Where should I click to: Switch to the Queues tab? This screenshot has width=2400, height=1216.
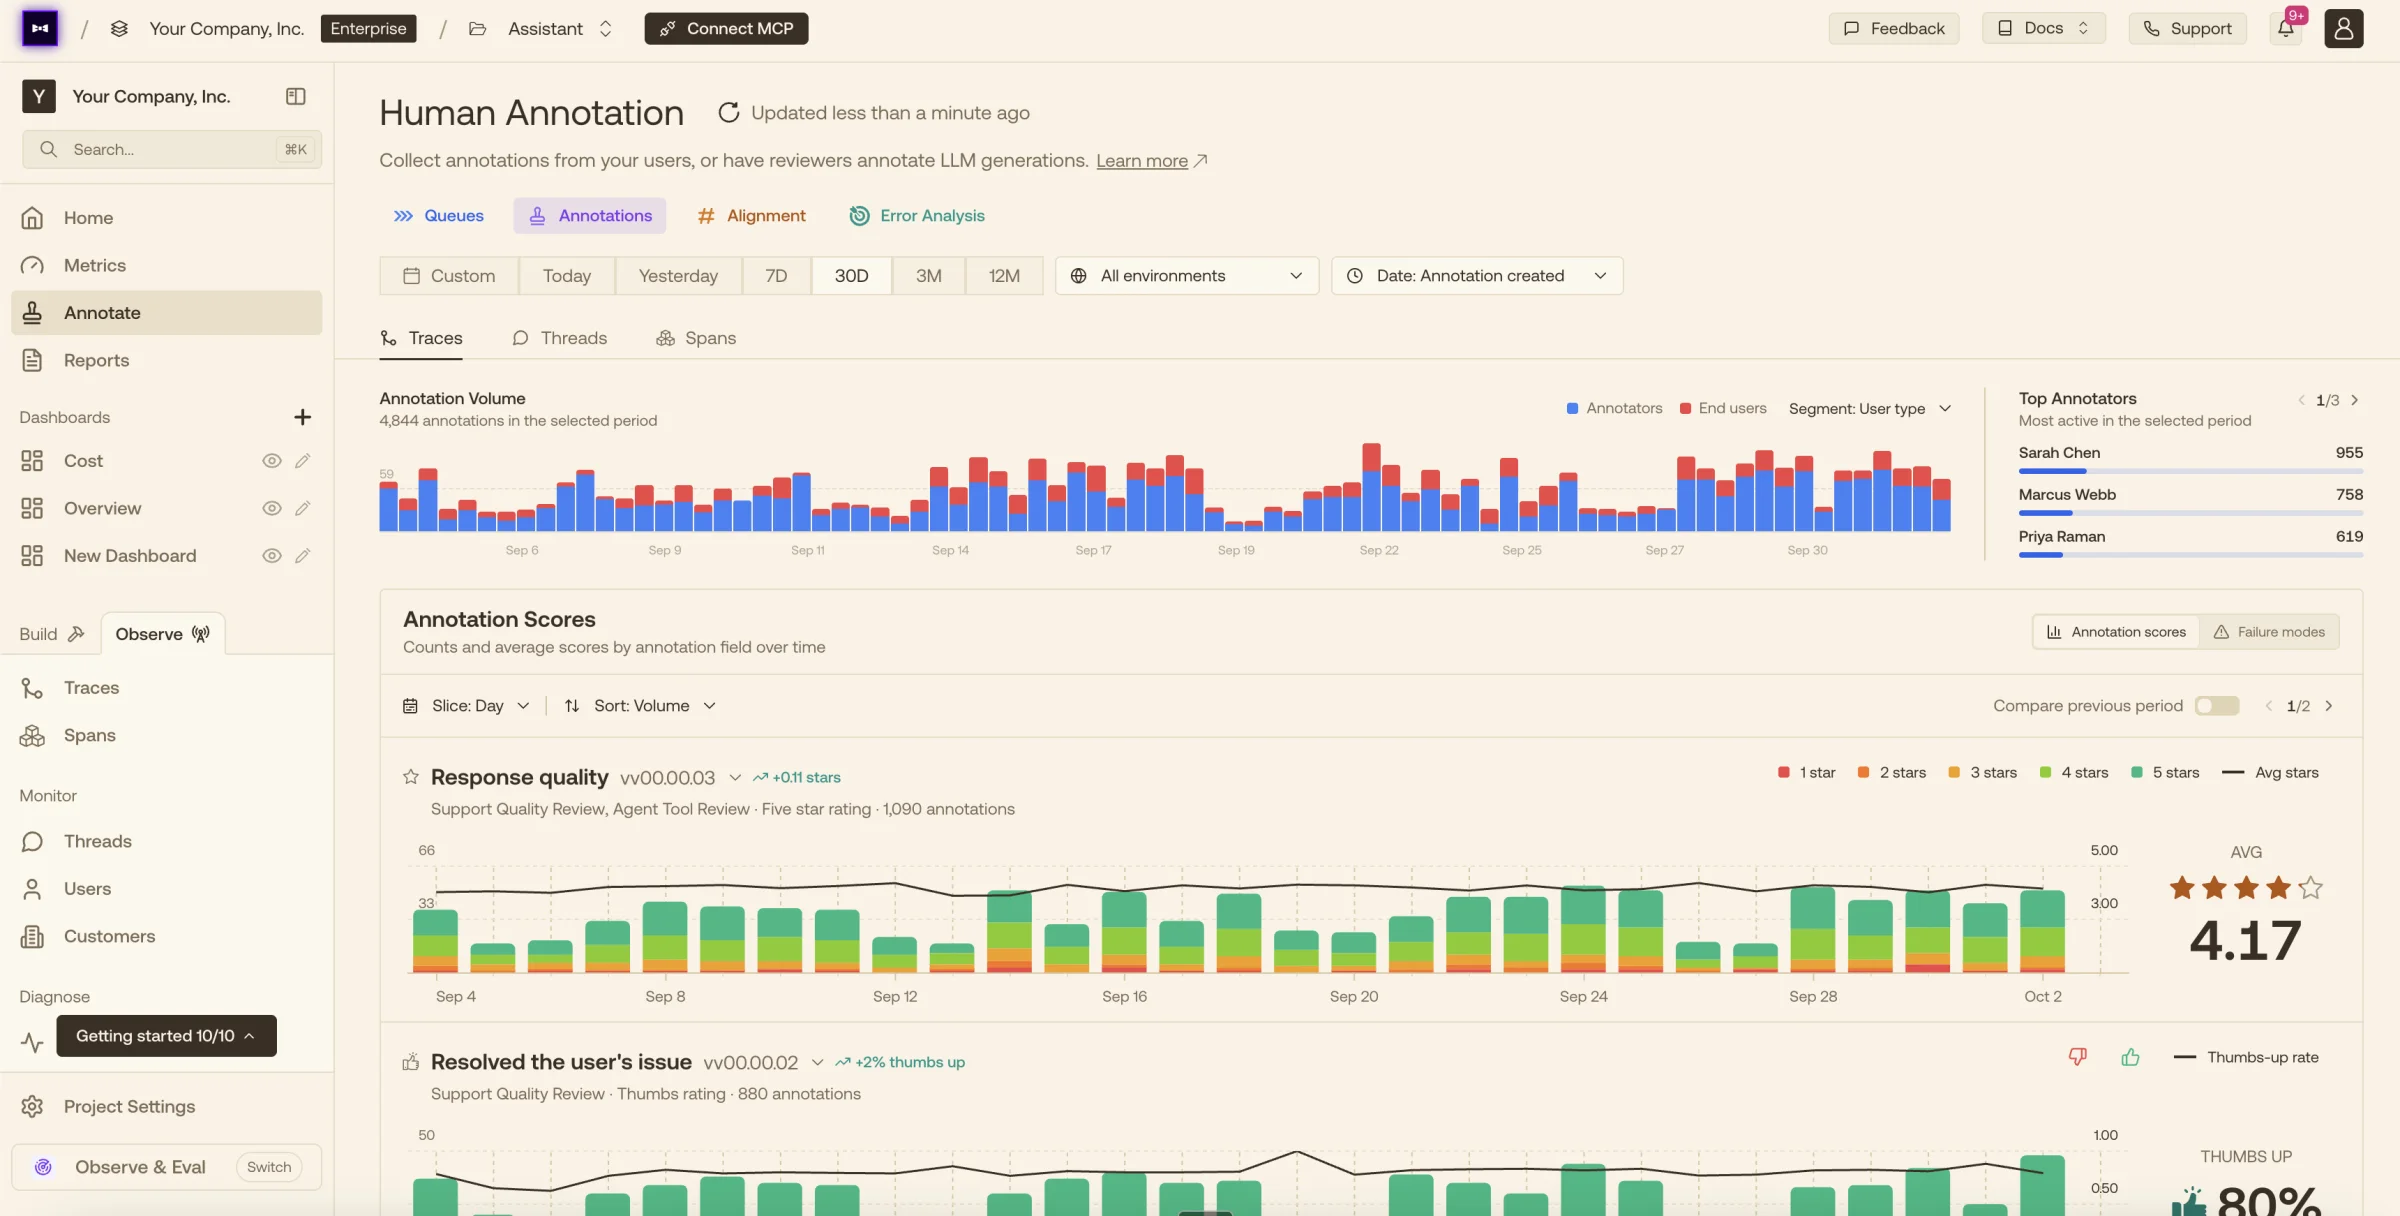tap(438, 216)
